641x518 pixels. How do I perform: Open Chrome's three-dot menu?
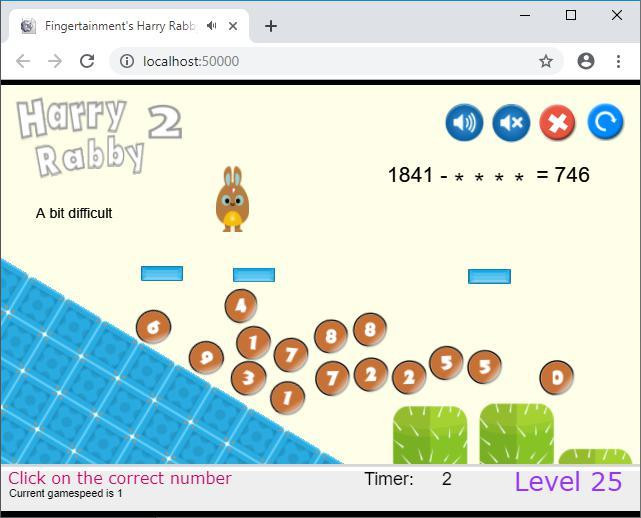point(618,61)
